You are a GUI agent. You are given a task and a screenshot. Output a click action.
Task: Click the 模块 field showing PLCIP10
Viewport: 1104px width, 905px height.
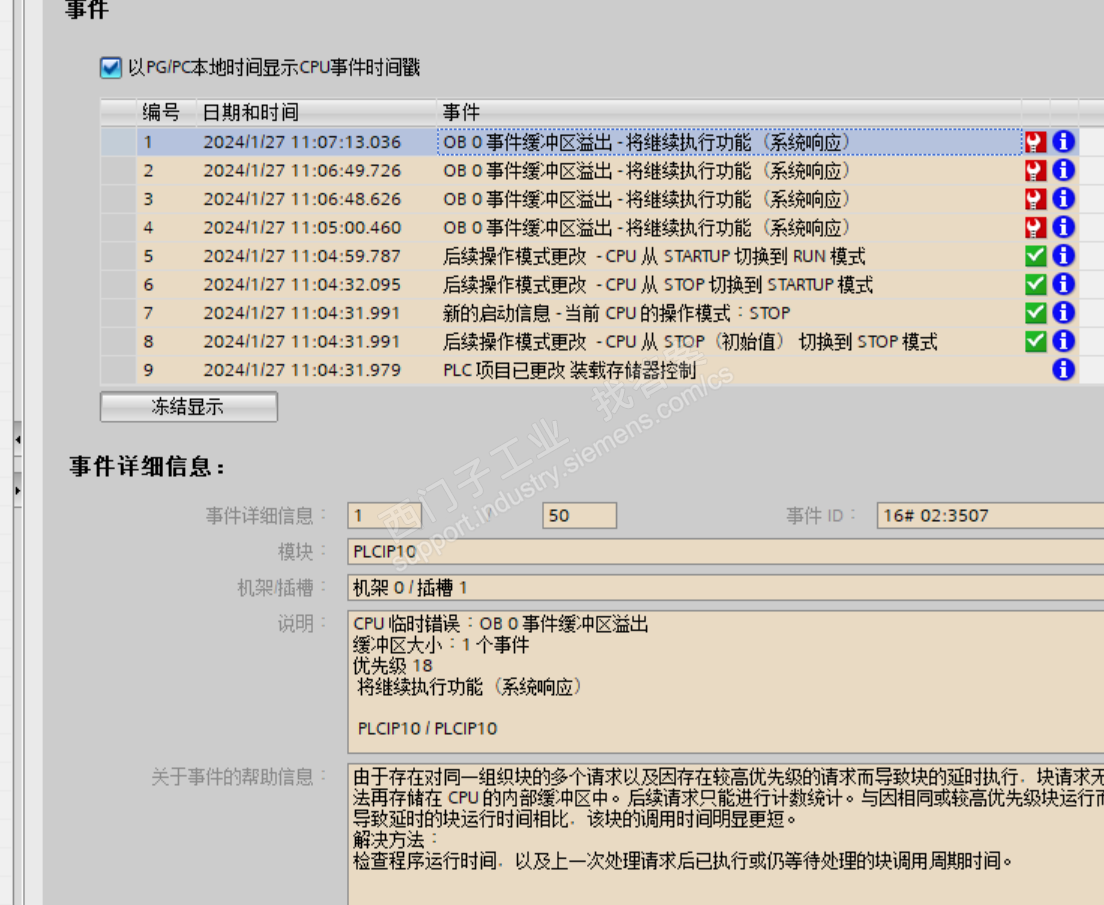click(x=726, y=551)
